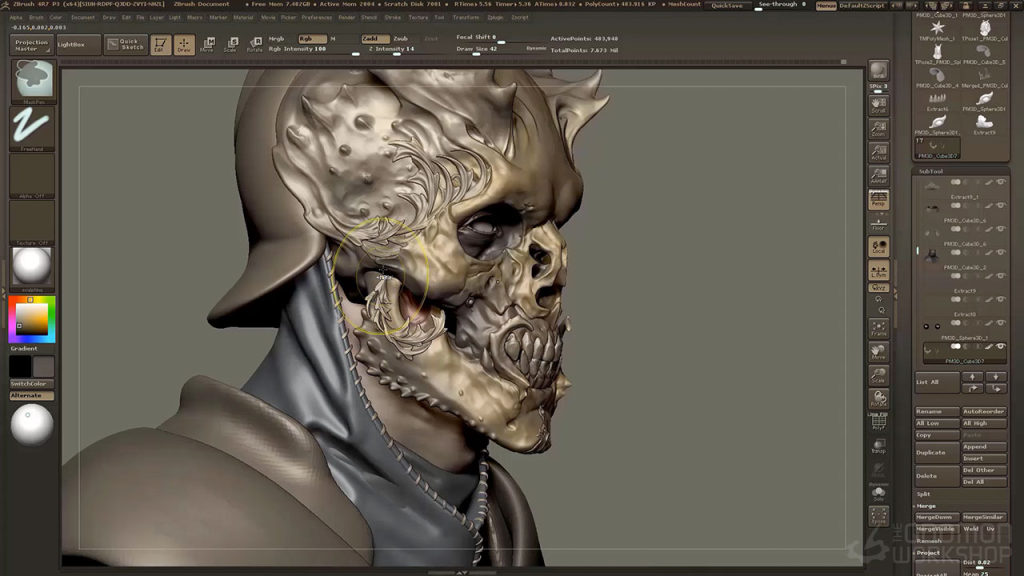
Task: Click the Scroll canvas icon
Action: pos(878,104)
